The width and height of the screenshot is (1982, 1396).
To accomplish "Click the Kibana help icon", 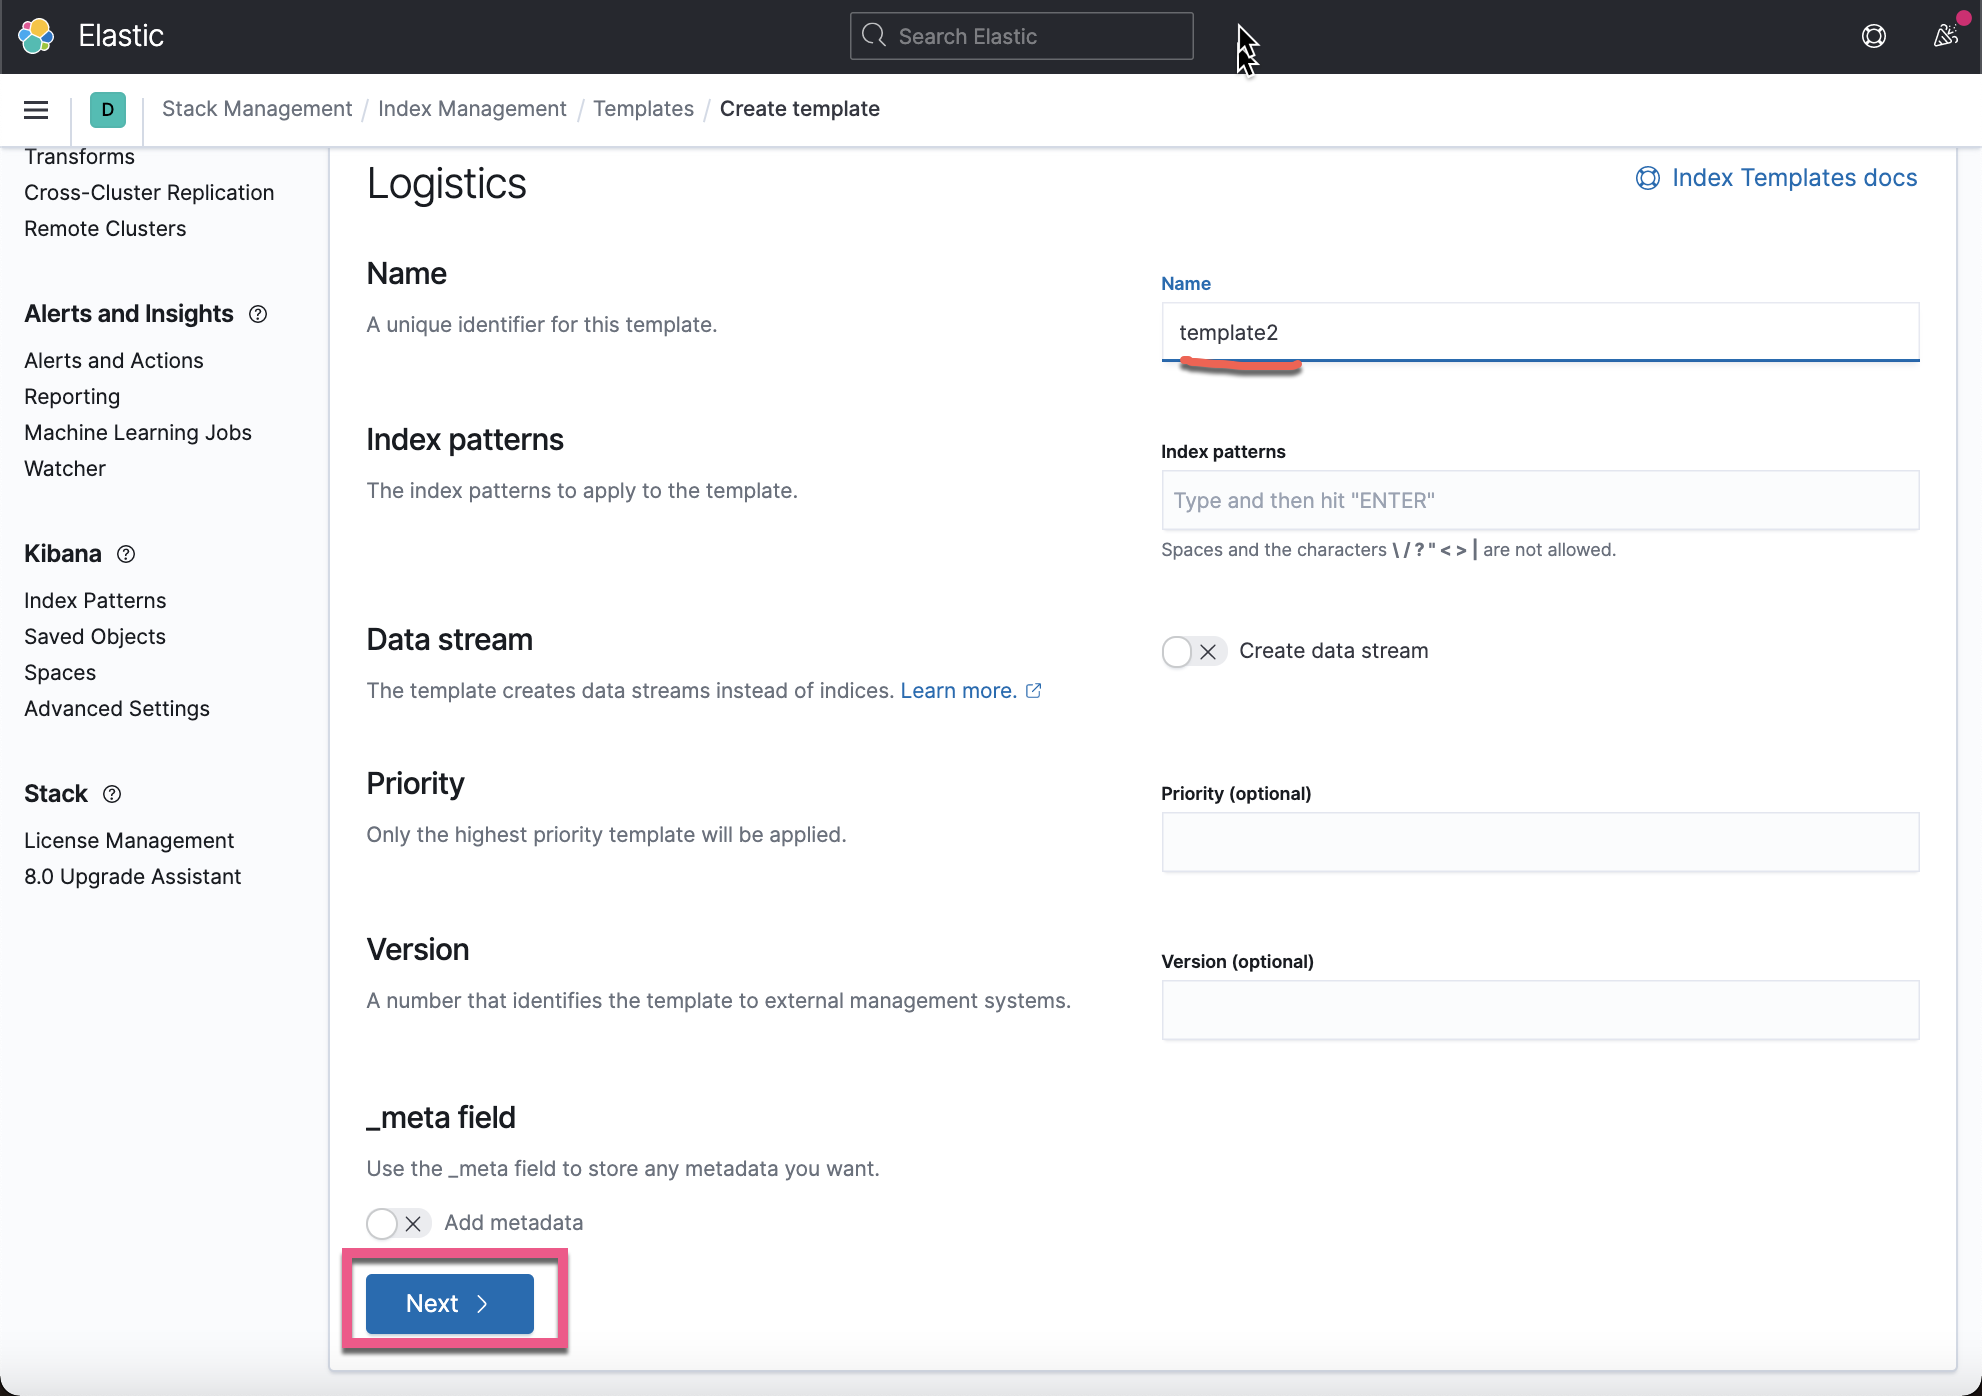I will (125, 554).
